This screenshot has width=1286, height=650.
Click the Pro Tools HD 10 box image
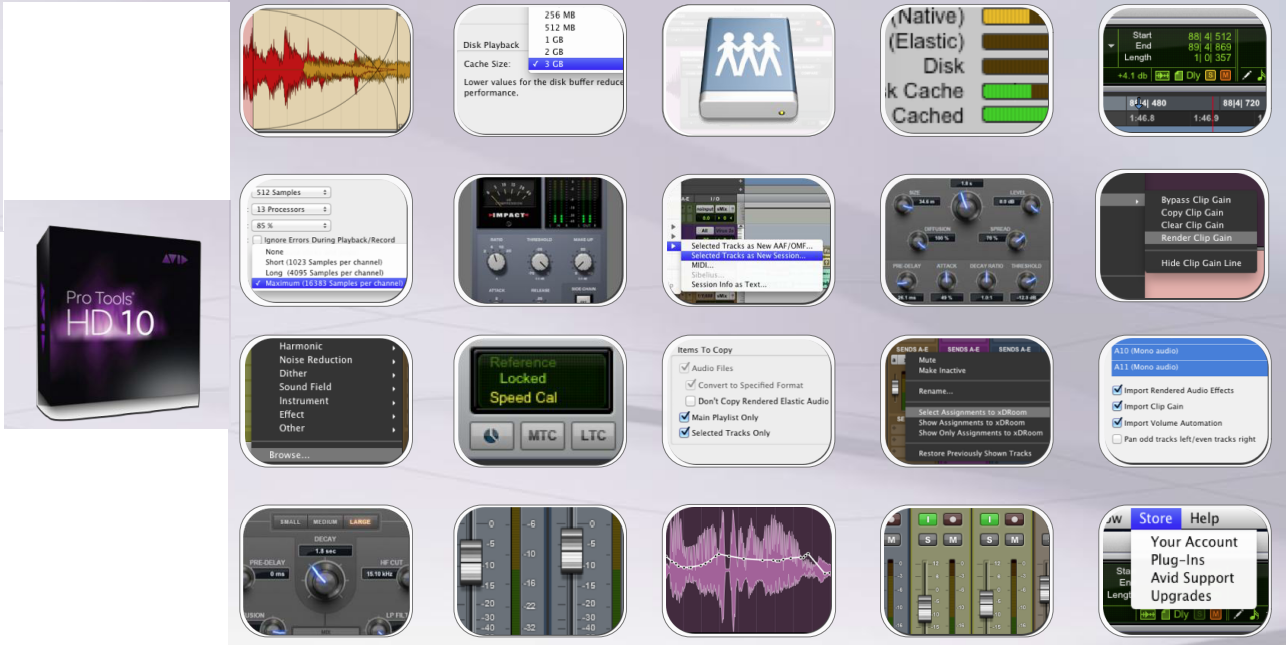(115, 313)
